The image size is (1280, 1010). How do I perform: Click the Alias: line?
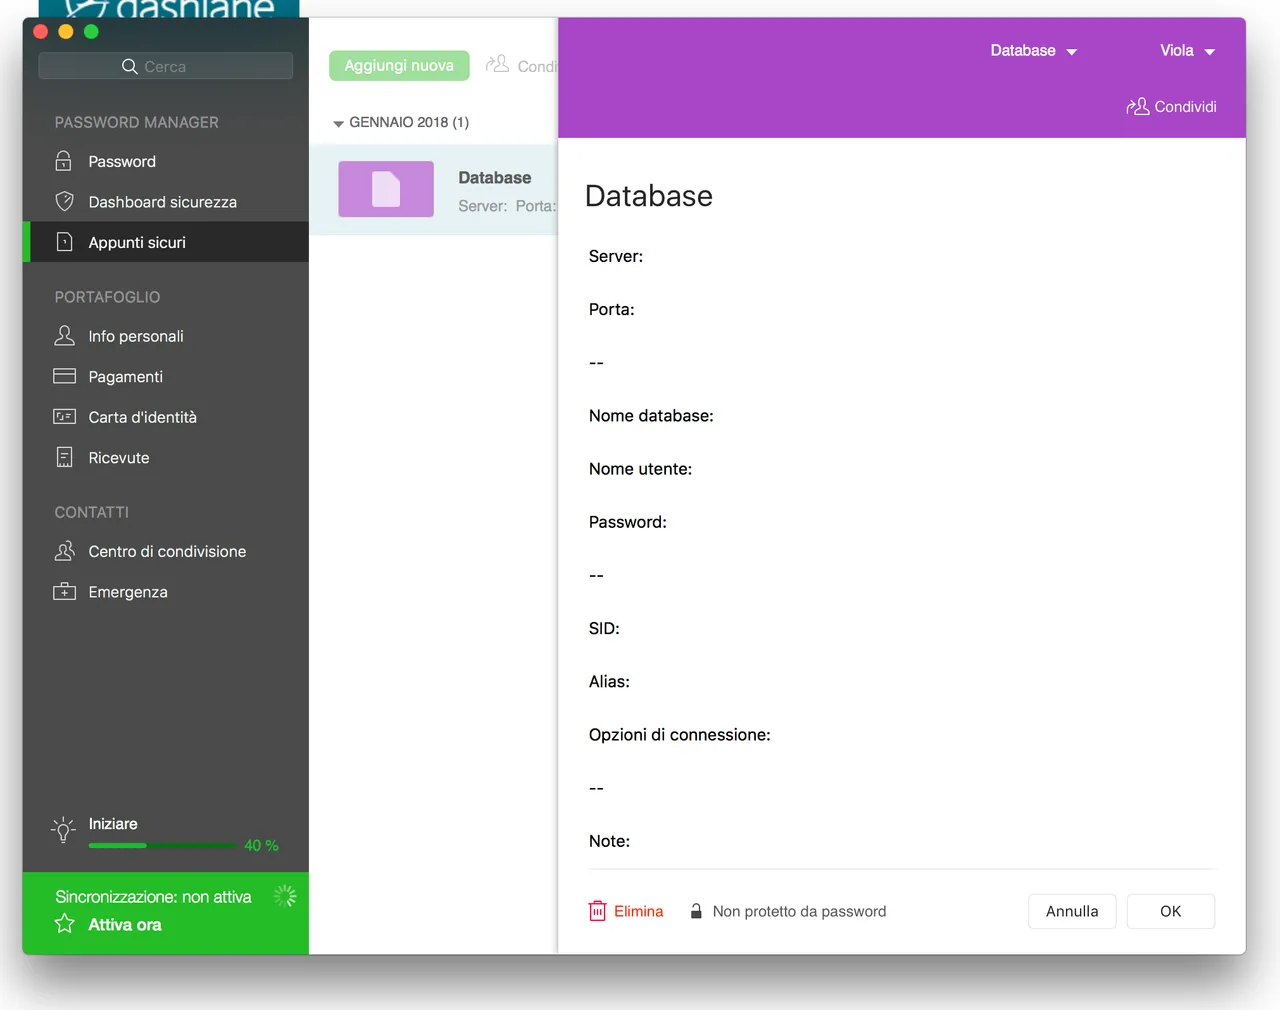coord(609,681)
